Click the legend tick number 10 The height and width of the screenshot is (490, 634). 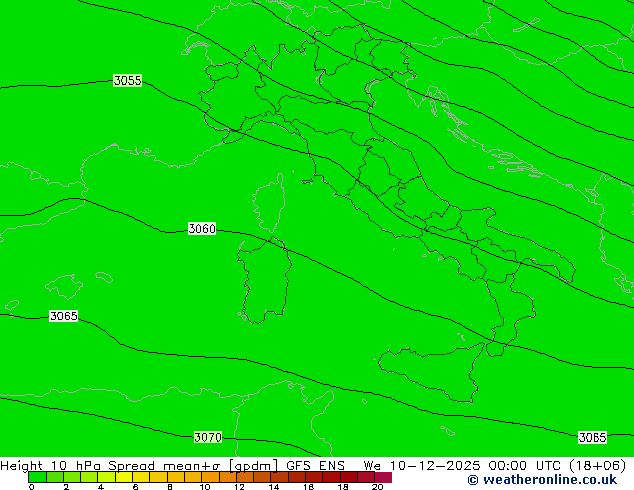(x=205, y=487)
